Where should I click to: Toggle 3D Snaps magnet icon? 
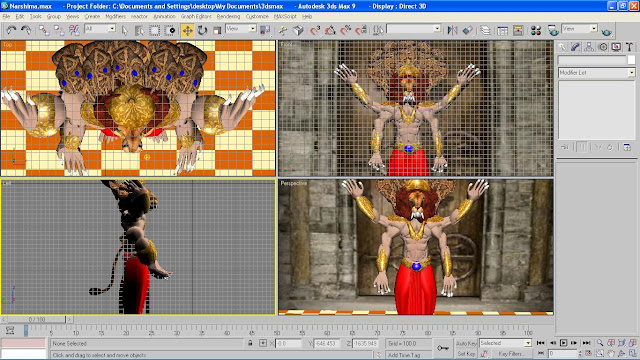pyautogui.click(x=315, y=30)
